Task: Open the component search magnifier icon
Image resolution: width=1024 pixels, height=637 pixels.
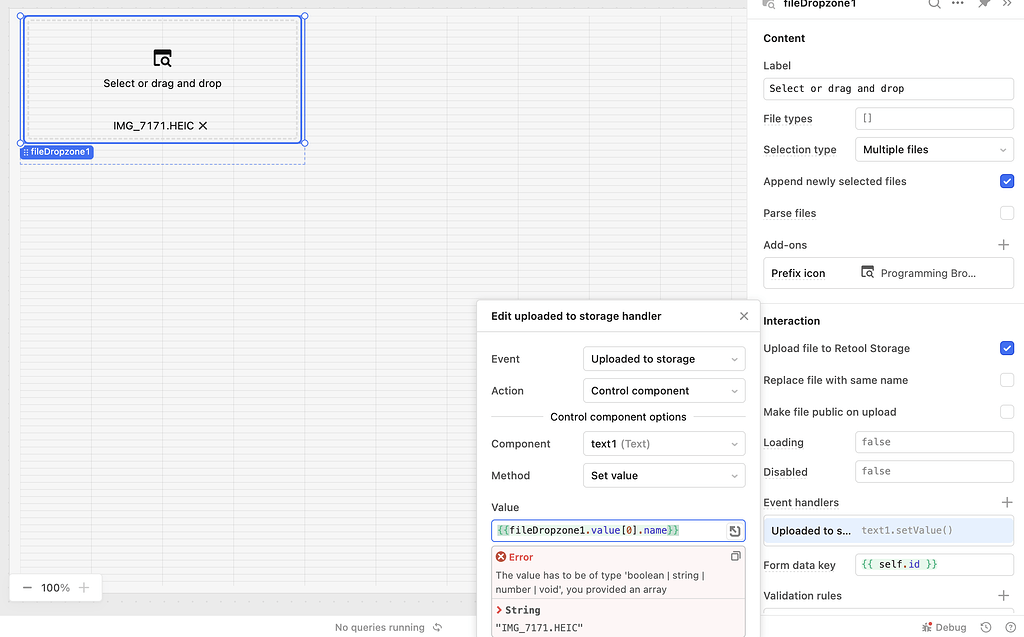Action: 934,5
